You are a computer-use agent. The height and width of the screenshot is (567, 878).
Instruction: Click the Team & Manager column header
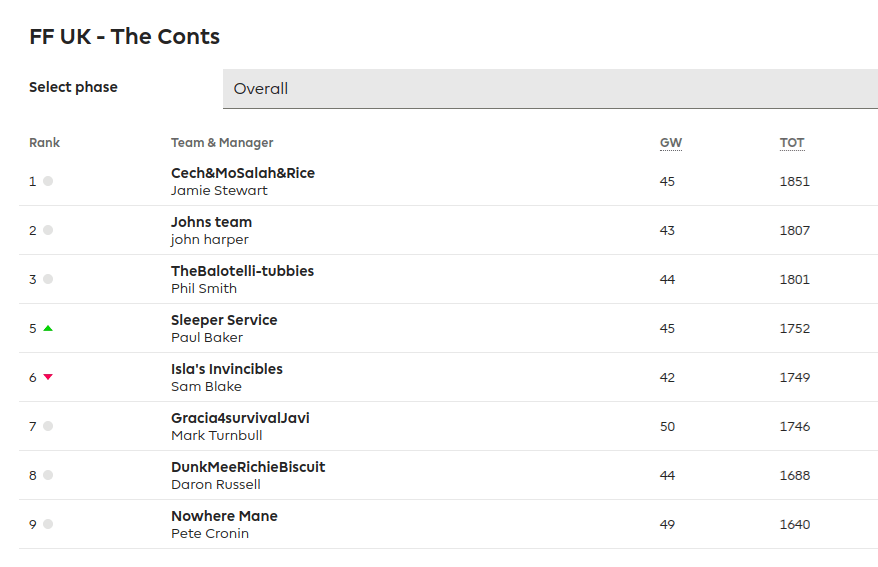[222, 143]
